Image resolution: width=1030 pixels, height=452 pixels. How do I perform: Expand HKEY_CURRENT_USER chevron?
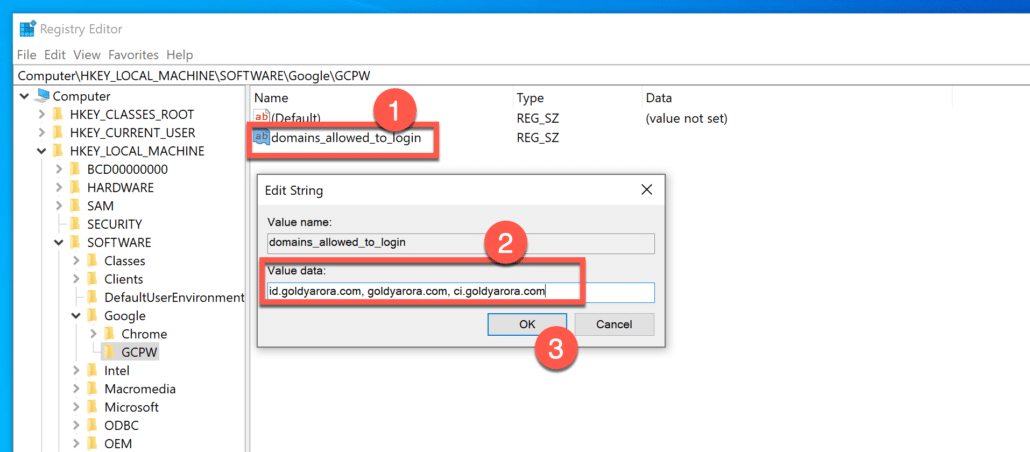[x=42, y=133]
